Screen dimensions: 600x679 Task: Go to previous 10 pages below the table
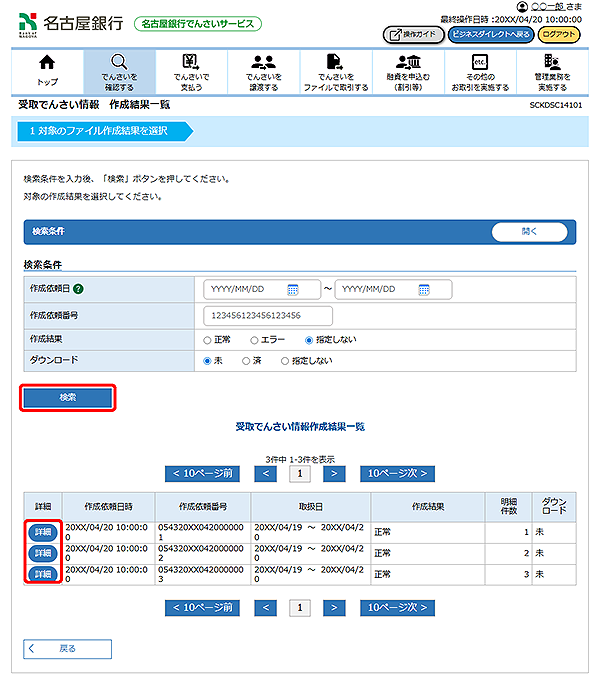click(x=204, y=607)
